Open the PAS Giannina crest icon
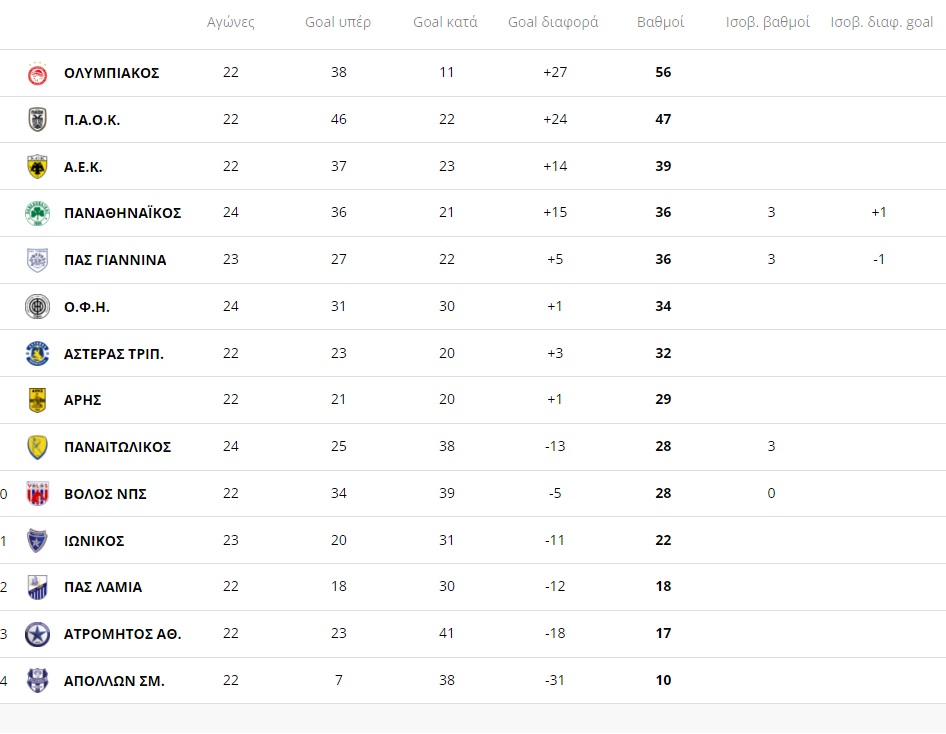Viewport: 946px width, 734px height. coord(37,260)
